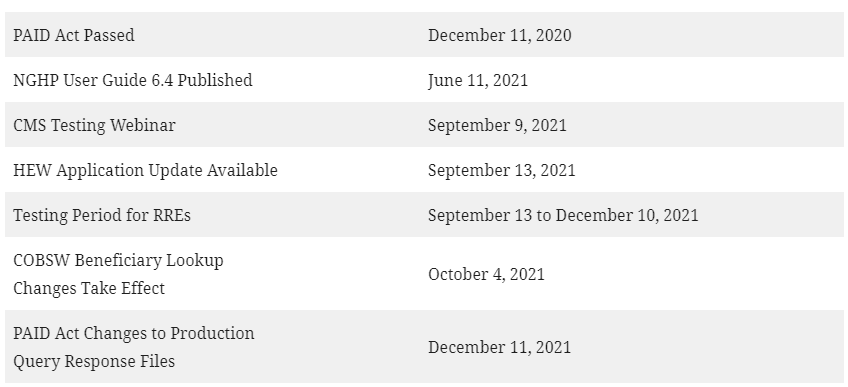Select the June 11, 2021 date
This screenshot has height=387, width=848.
click(x=478, y=81)
